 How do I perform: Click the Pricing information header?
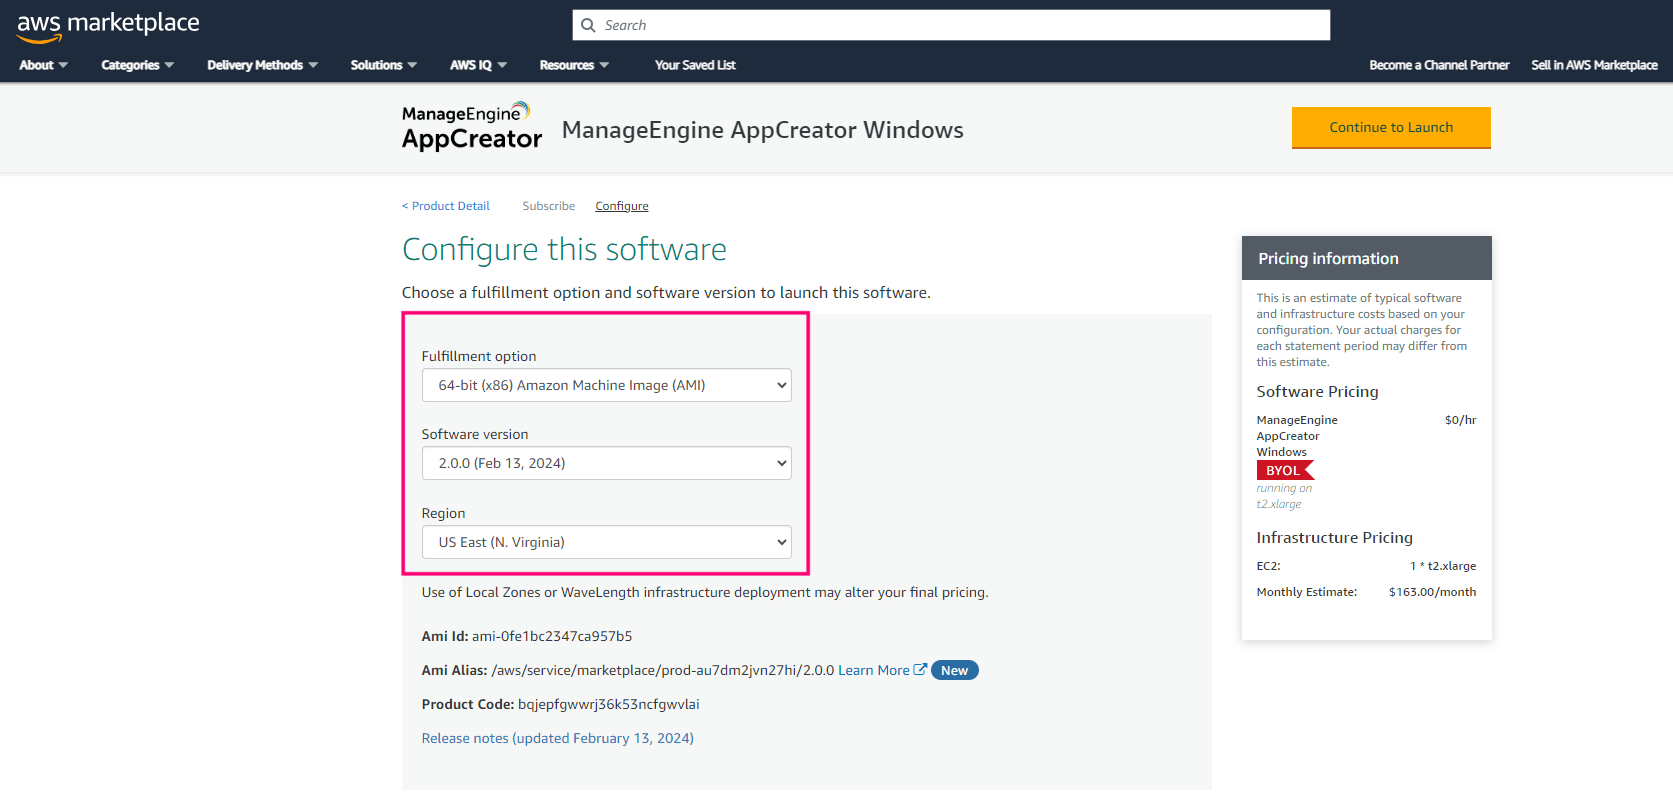click(x=1366, y=258)
